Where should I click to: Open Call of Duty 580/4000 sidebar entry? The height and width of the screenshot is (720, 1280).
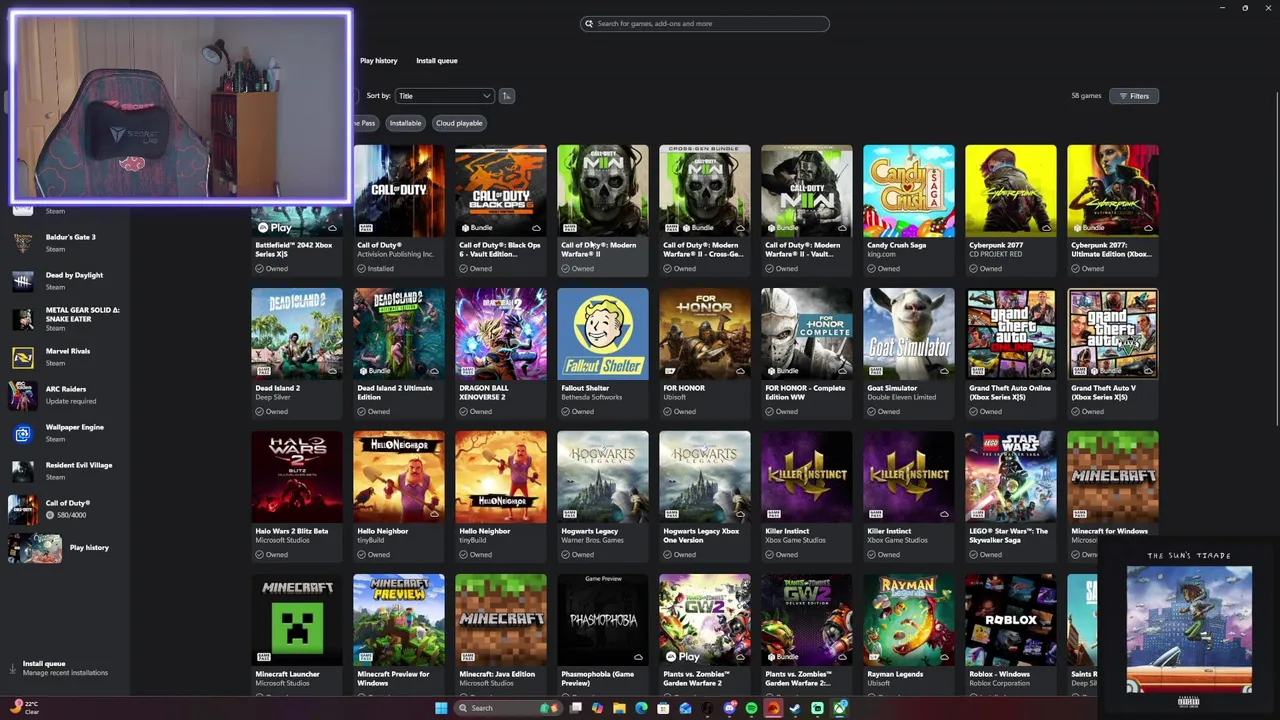click(65, 509)
